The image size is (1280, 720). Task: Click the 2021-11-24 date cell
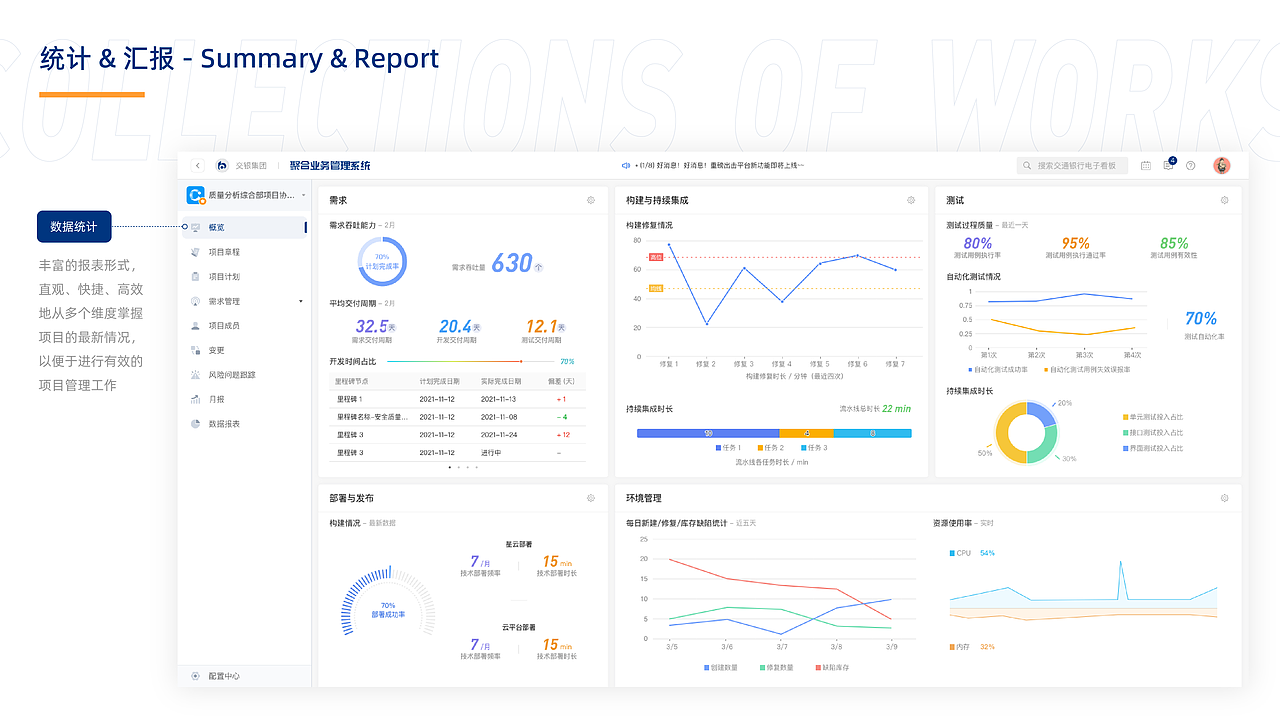pos(498,435)
